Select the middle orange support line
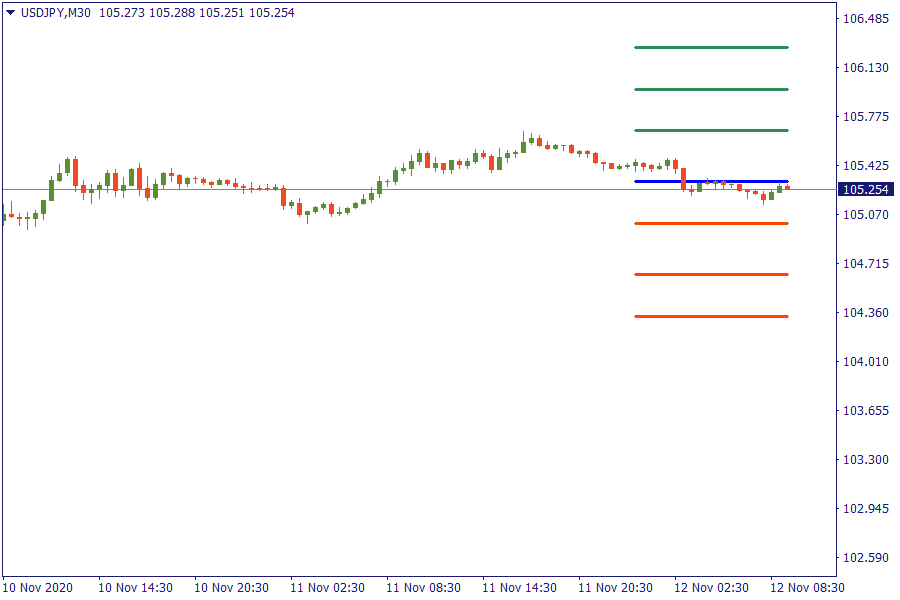The image size is (900, 600). [711, 274]
